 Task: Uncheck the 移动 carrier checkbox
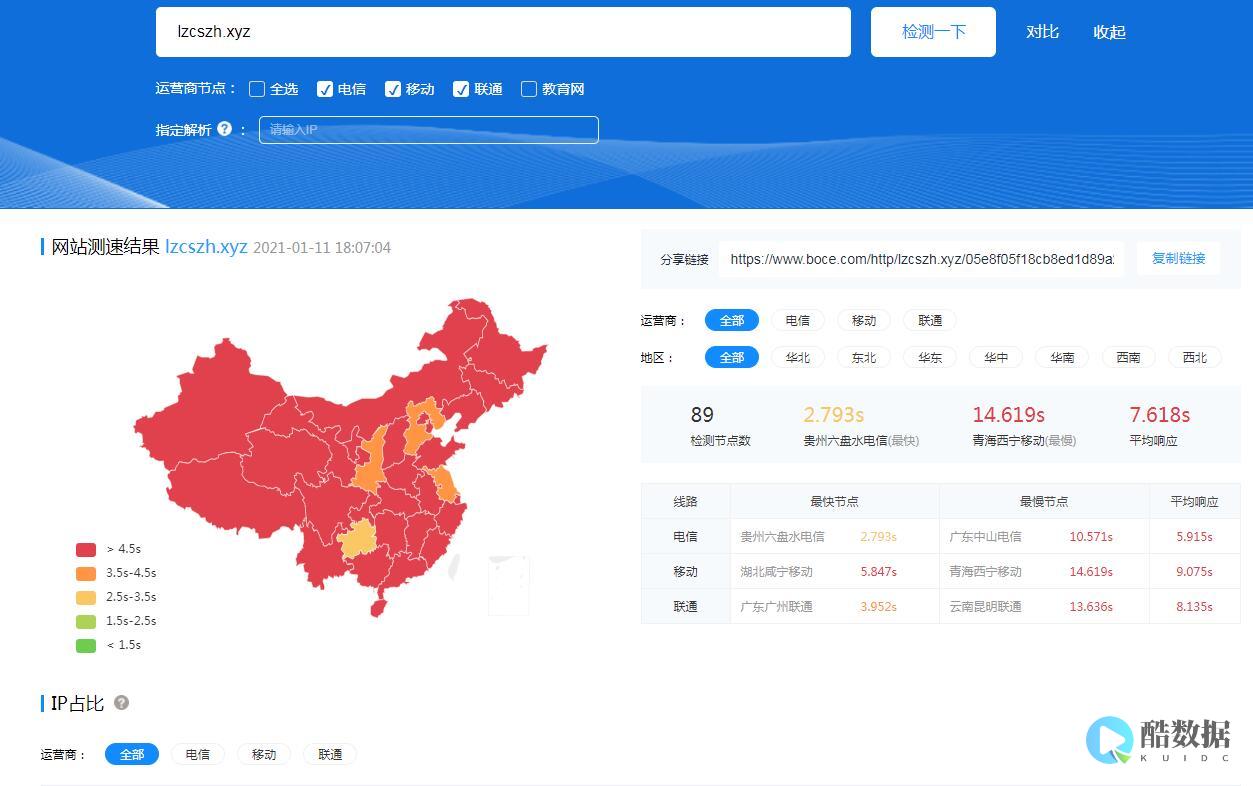[393, 89]
